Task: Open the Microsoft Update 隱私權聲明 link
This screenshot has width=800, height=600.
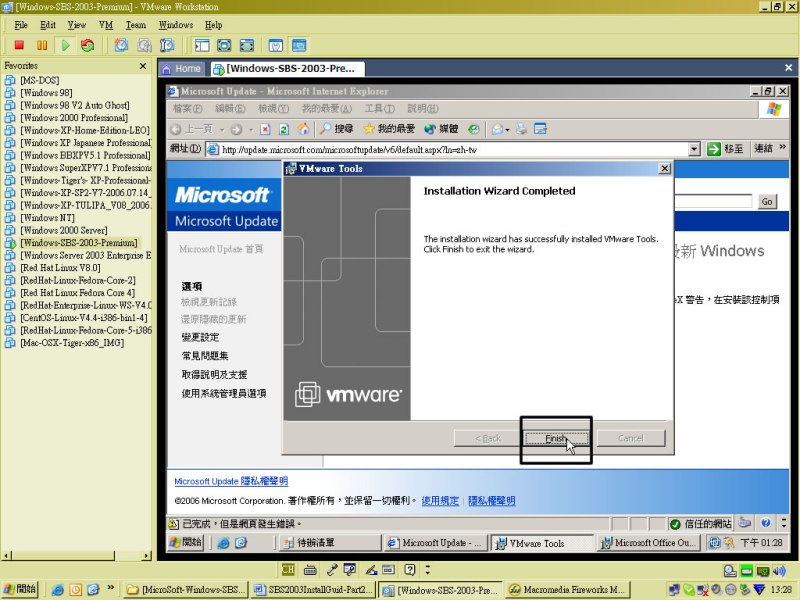Action: (x=231, y=481)
